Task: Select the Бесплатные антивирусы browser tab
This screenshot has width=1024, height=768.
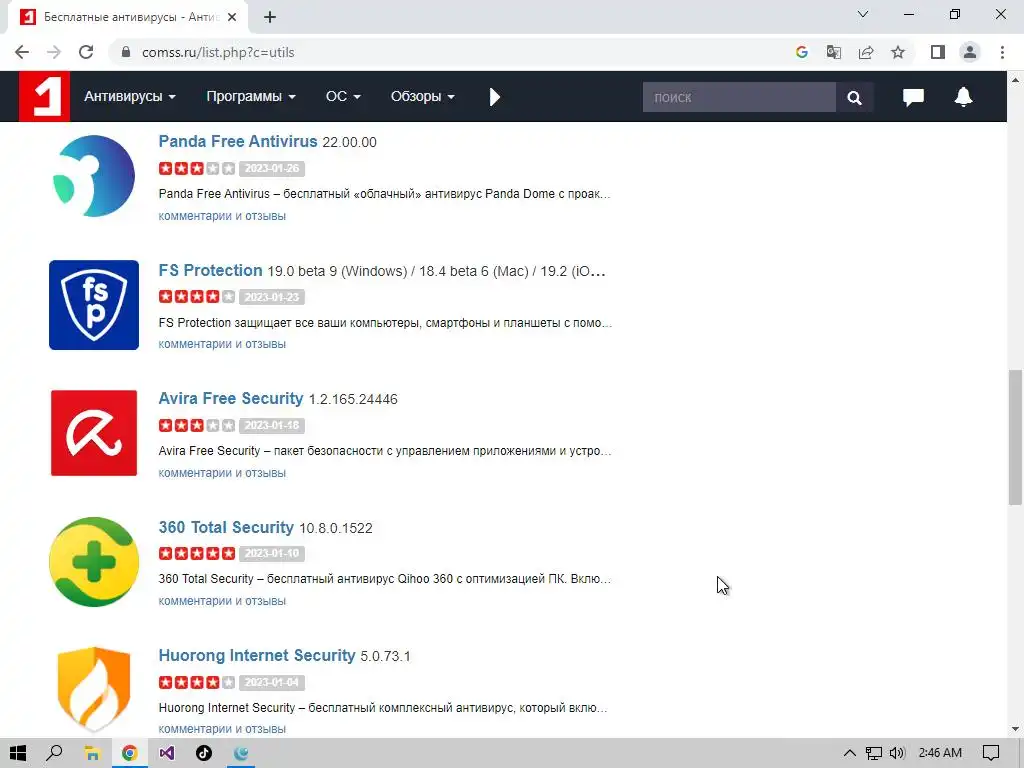Action: (127, 18)
